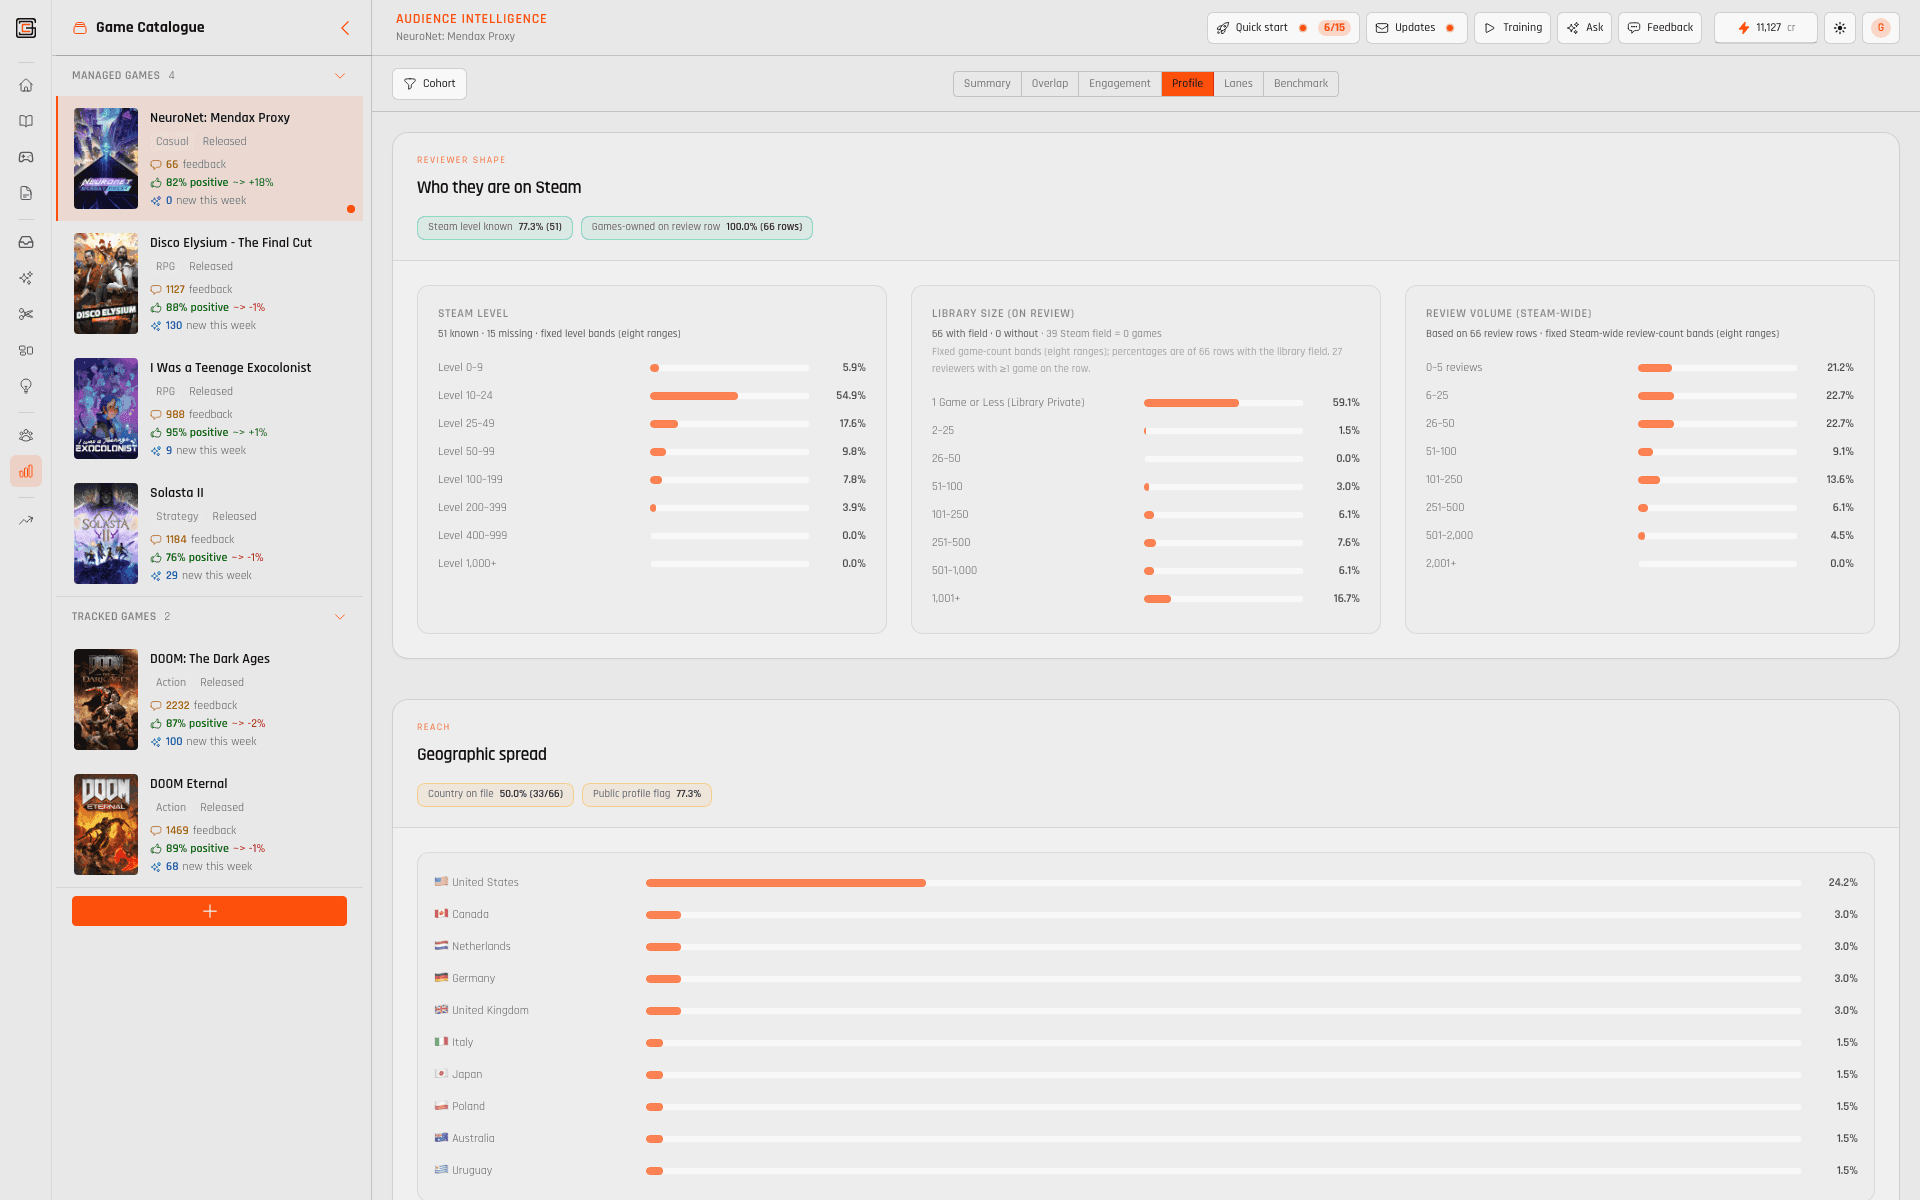Toggle the Country on file filter chip
Image resolution: width=1920 pixels, height=1200 pixels.
495,794
